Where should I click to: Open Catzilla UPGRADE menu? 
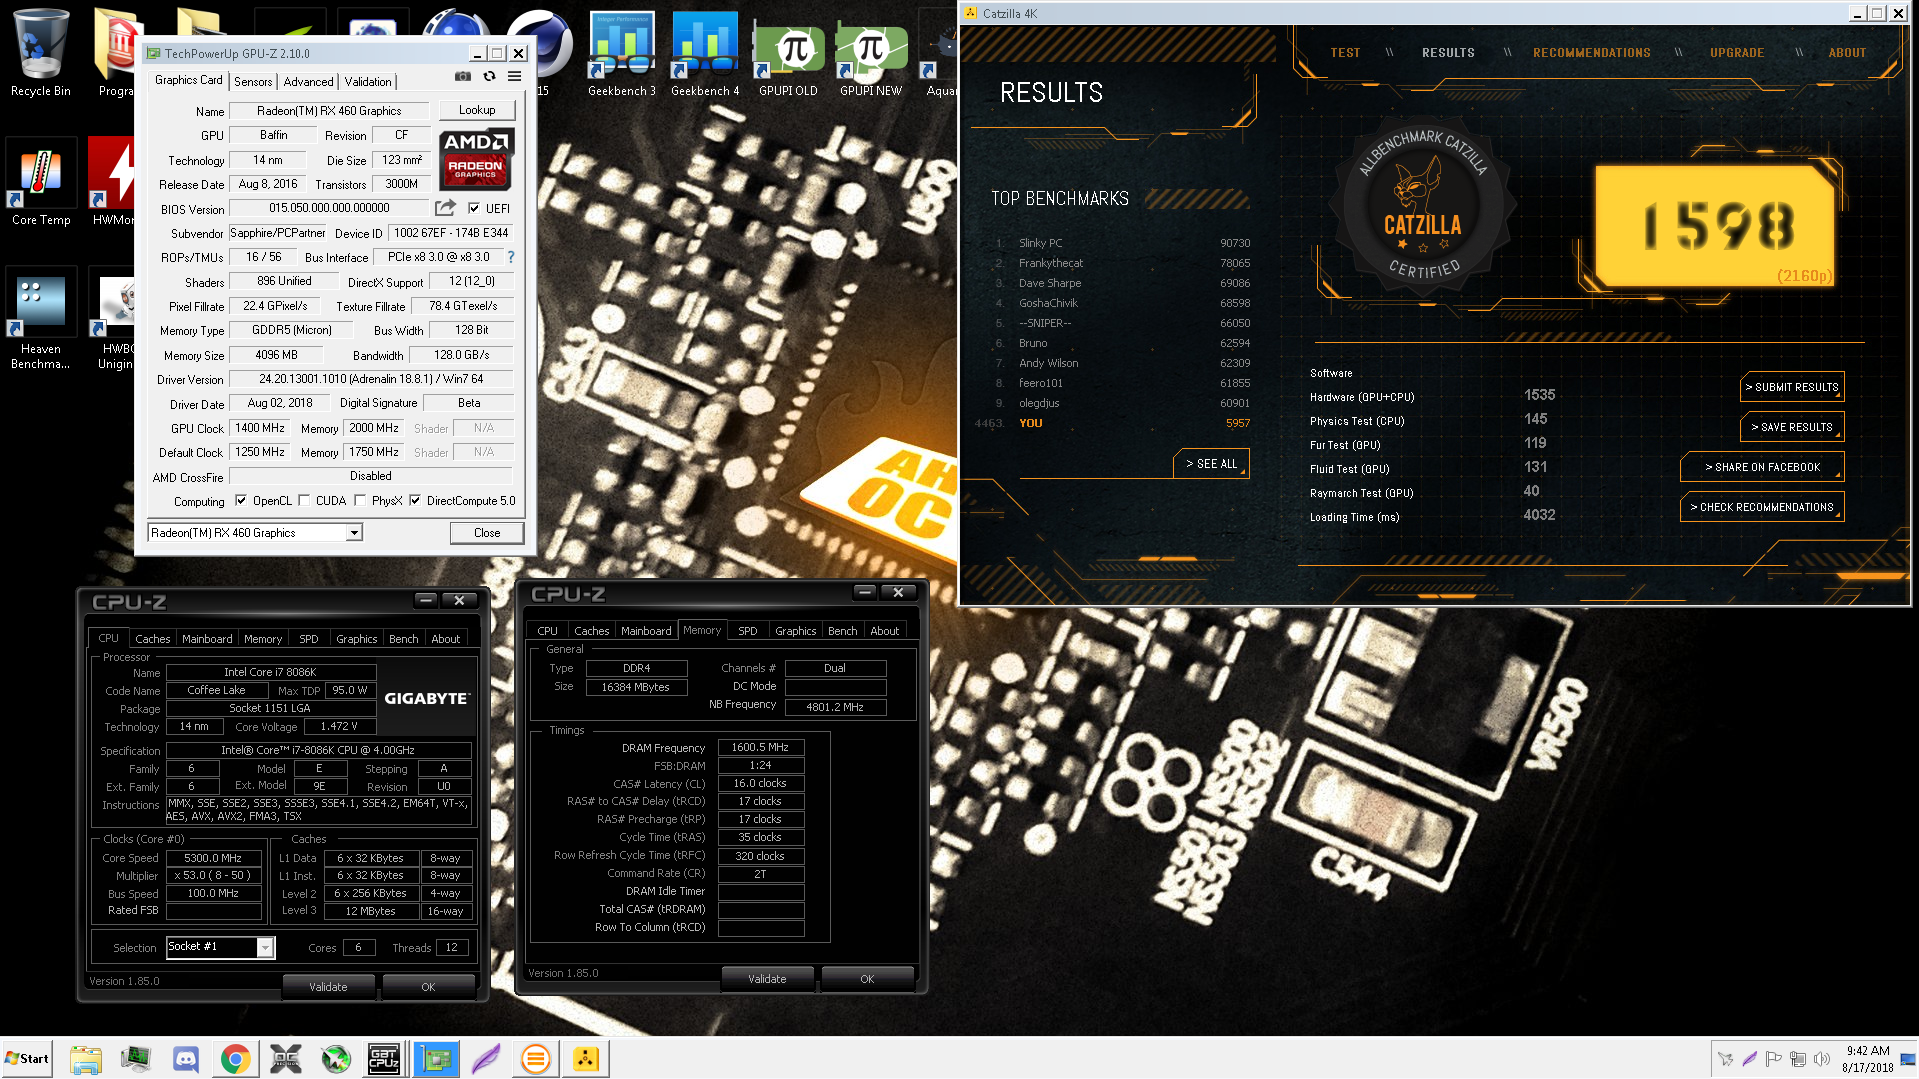(x=1736, y=53)
